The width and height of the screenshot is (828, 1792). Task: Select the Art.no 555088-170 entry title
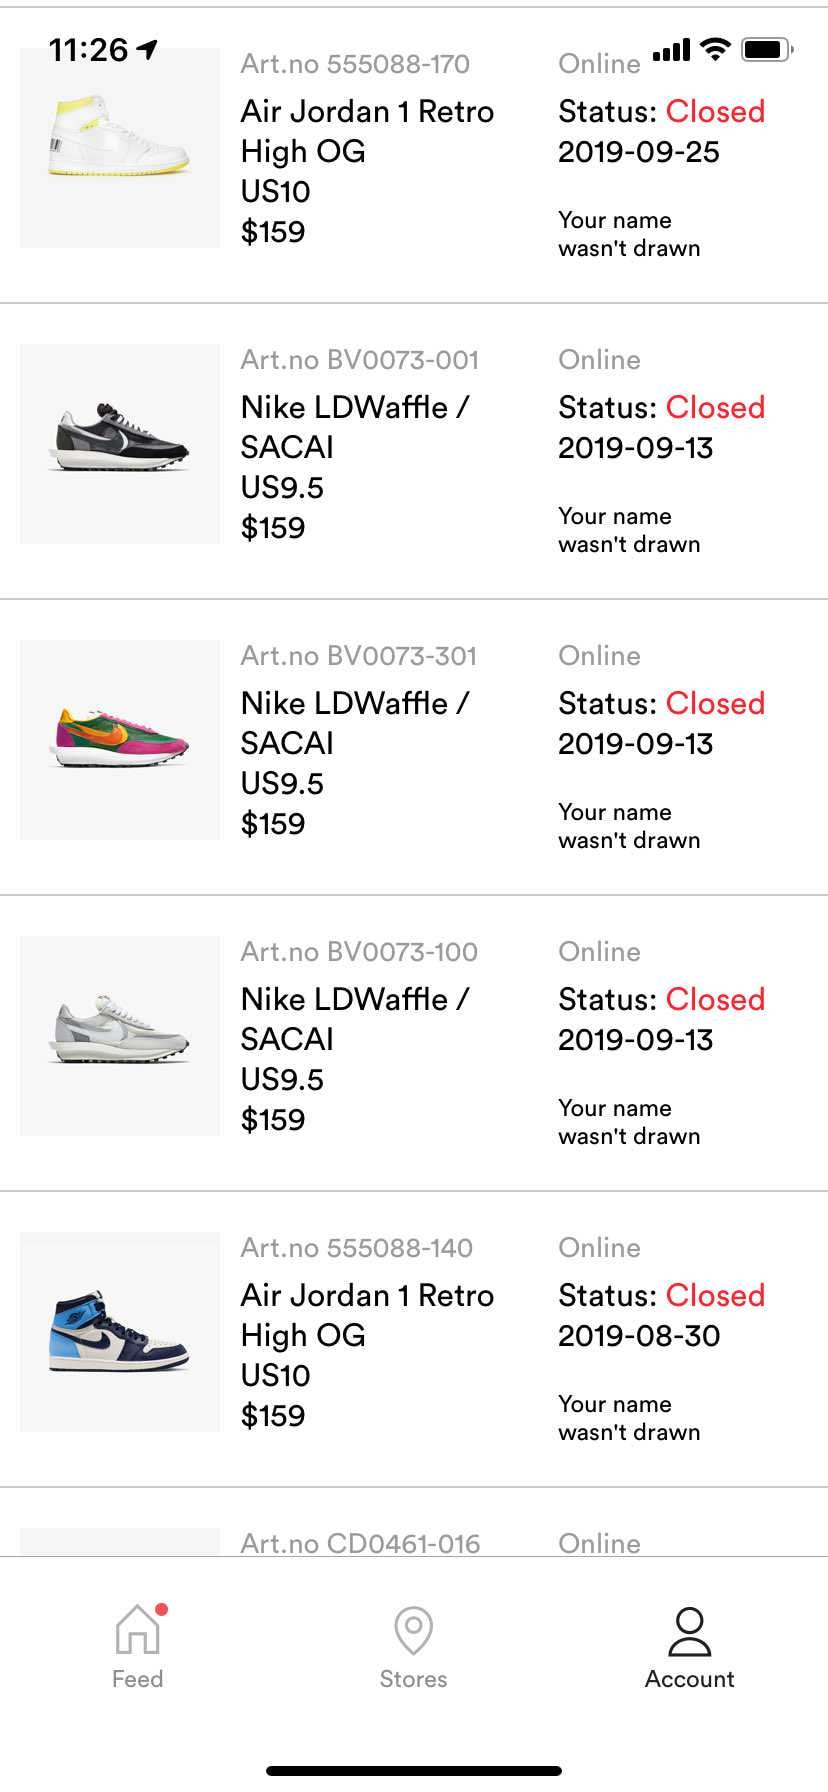(x=367, y=131)
